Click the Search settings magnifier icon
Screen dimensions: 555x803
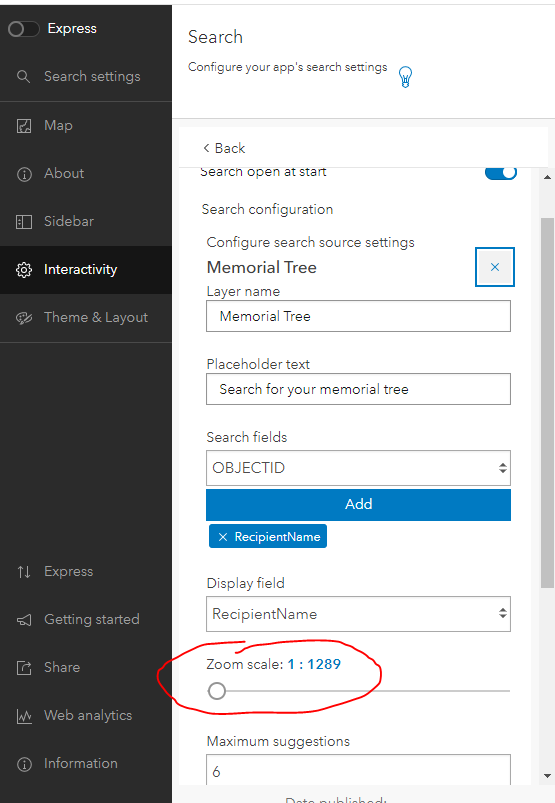pyautogui.click(x=24, y=77)
